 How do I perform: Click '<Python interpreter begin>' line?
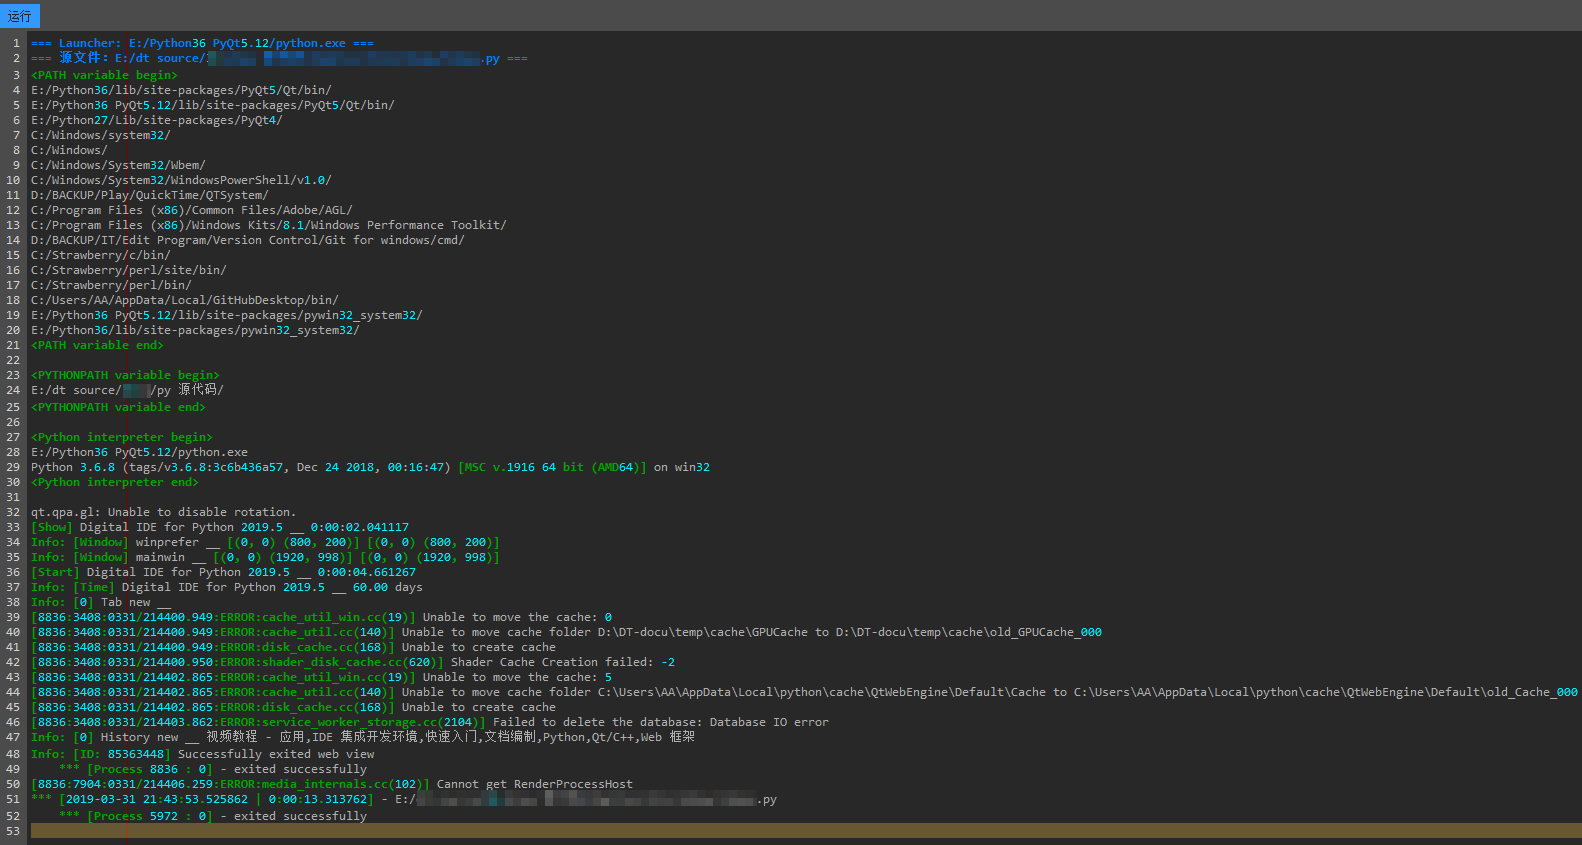coord(122,437)
